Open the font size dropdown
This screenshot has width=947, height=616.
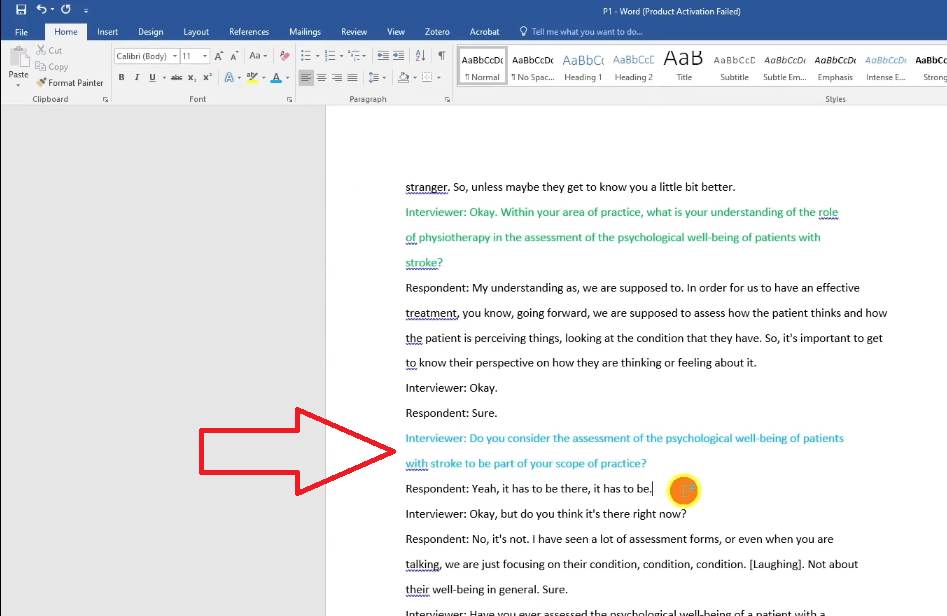tap(205, 56)
